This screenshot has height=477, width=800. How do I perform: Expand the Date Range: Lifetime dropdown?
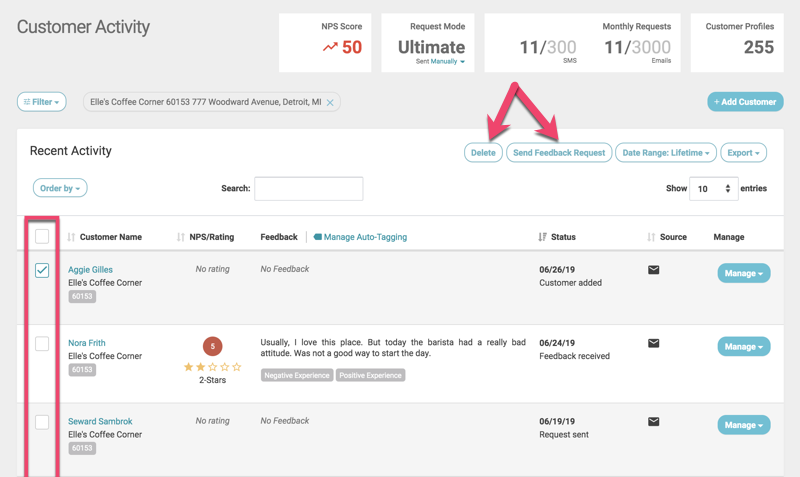click(665, 153)
